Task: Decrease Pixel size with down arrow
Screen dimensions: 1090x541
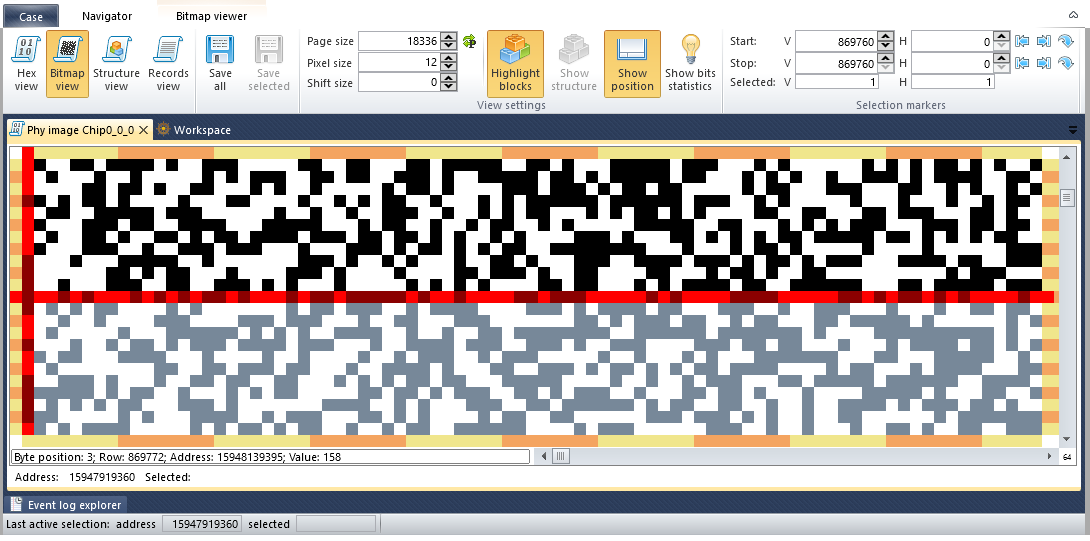Action: point(449,67)
